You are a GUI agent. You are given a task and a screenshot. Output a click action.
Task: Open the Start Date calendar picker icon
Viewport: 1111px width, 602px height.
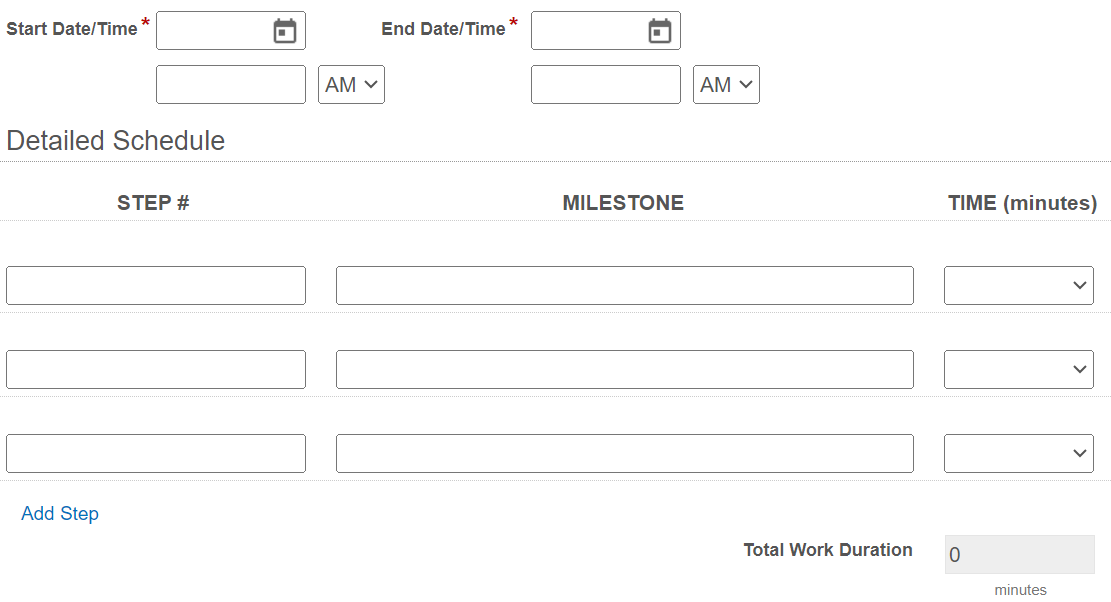[285, 30]
